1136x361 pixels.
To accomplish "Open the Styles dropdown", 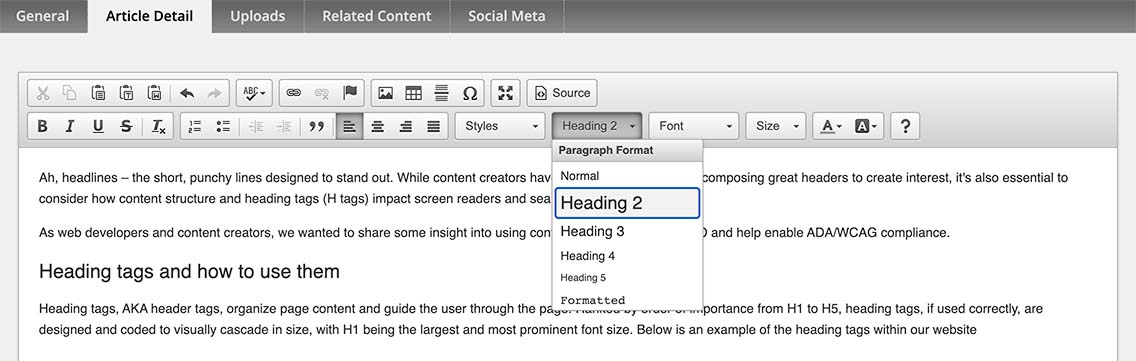I will click(x=501, y=126).
